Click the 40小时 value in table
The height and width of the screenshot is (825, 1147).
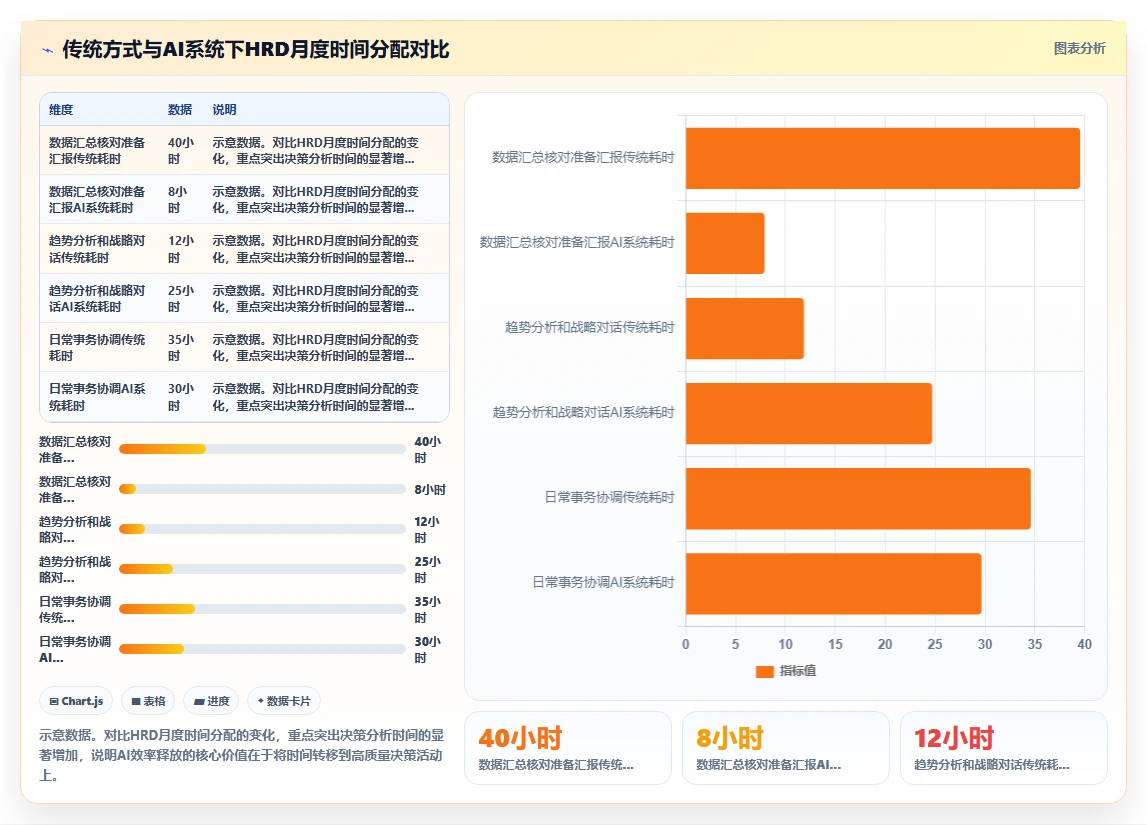point(181,151)
